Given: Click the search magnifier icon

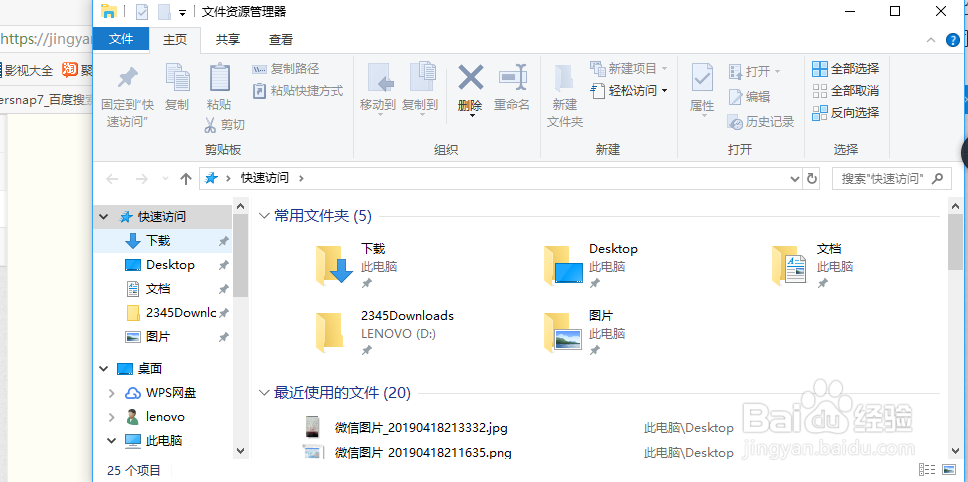Looking at the screenshot, I should 937,179.
